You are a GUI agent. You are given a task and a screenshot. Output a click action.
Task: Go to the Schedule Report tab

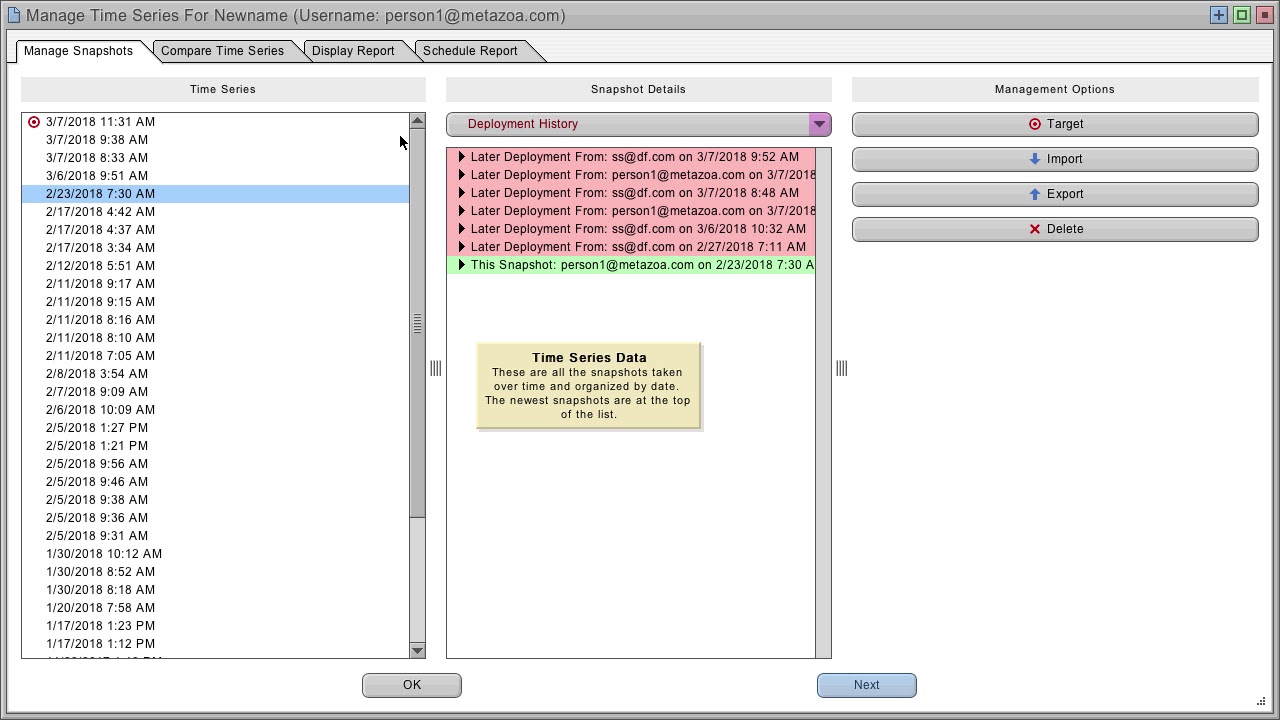coord(470,51)
